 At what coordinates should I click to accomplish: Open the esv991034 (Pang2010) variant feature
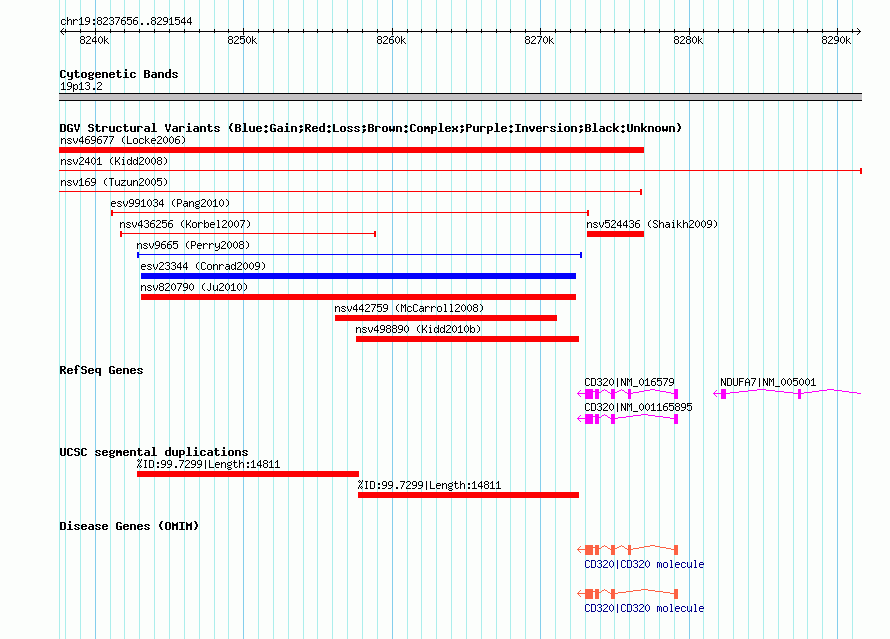coord(350,213)
